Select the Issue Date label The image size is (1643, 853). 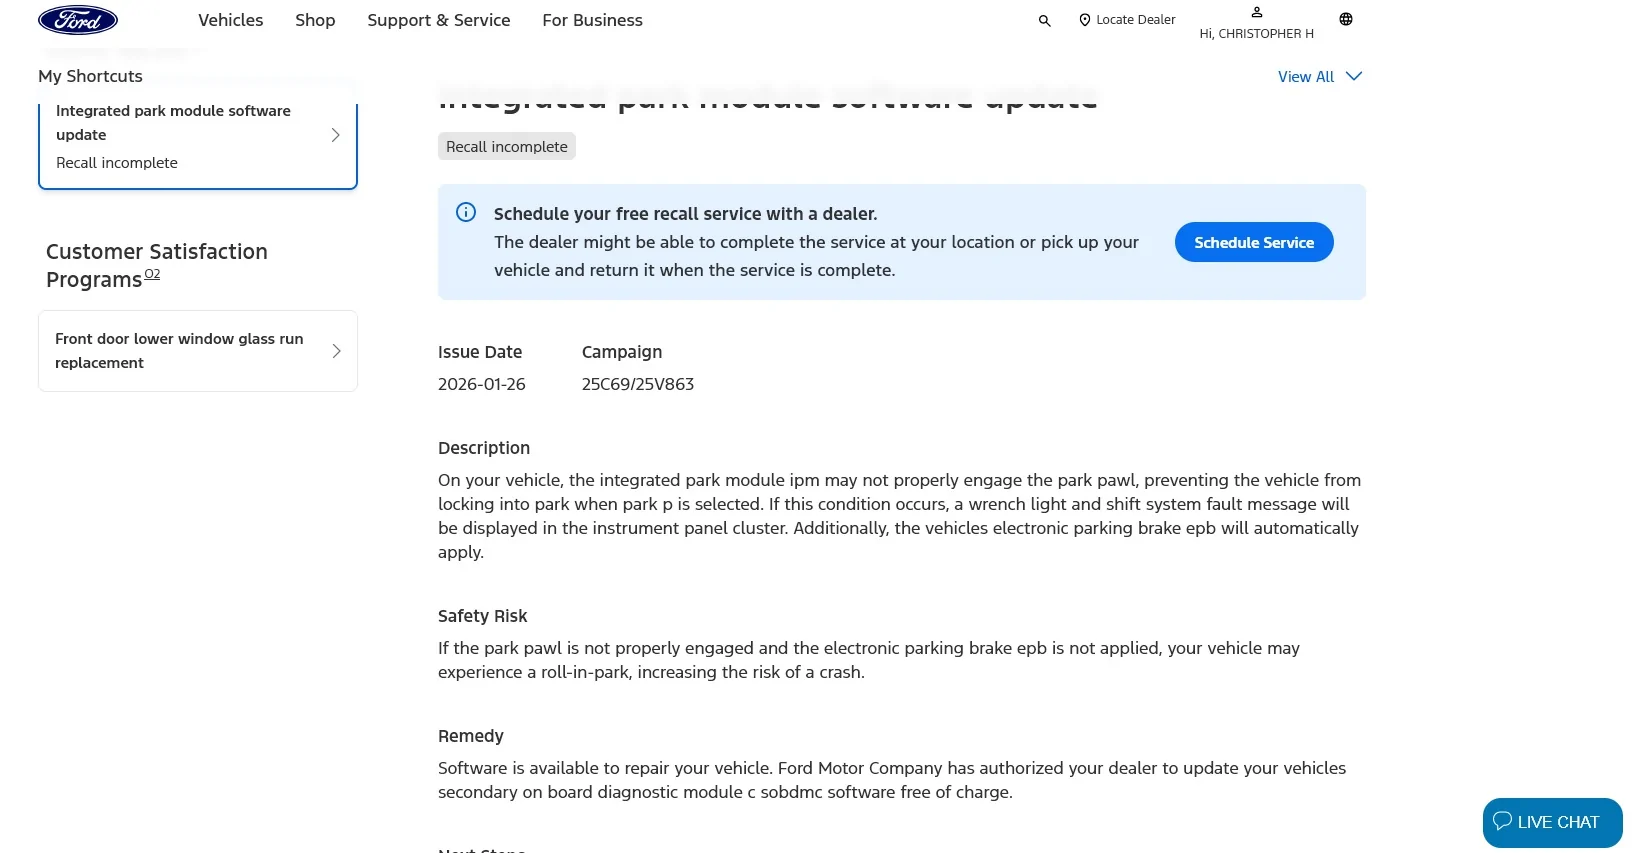pos(480,352)
